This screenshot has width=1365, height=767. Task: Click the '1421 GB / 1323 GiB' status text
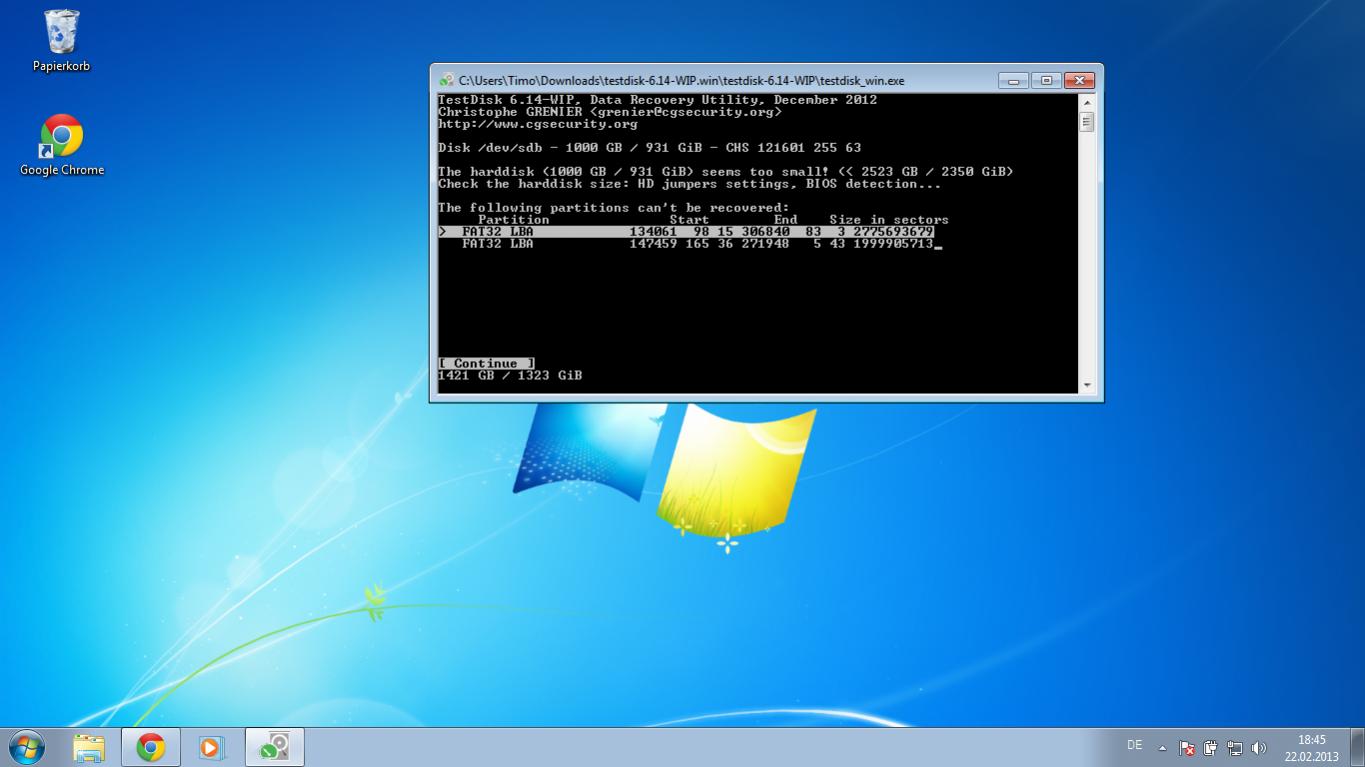[510, 376]
